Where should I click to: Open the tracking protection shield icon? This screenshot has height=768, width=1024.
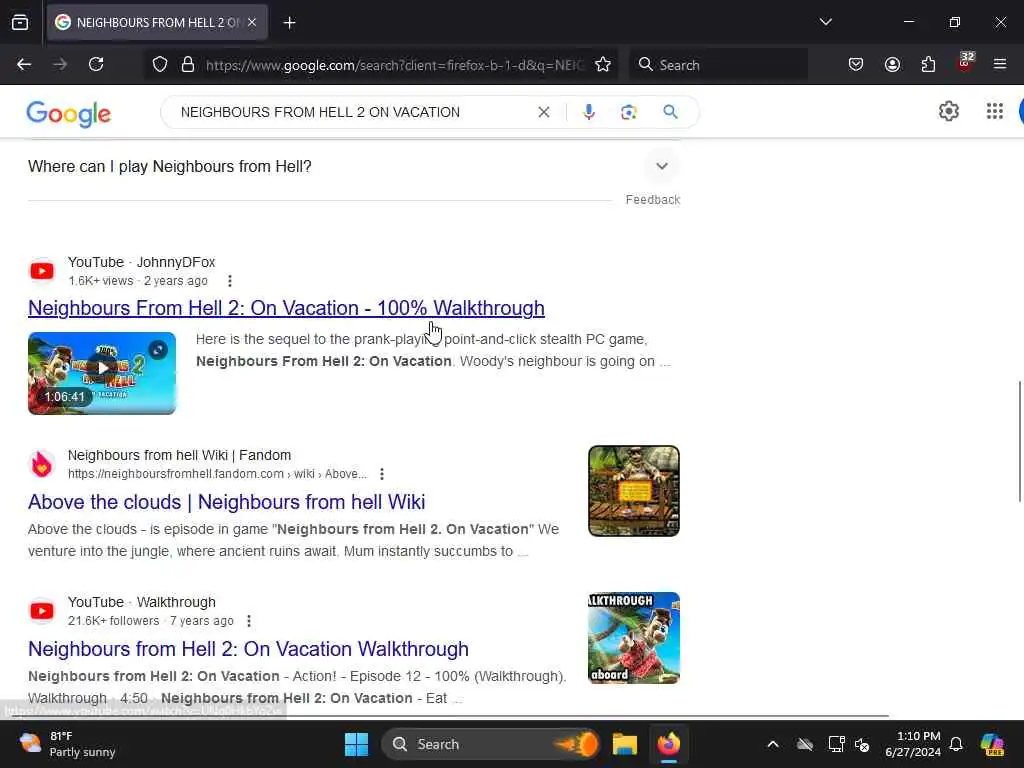click(x=160, y=64)
